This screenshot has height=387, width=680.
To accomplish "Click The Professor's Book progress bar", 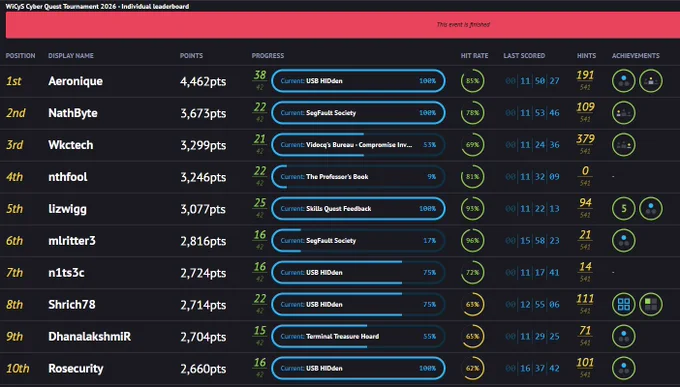I will [358, 177].
